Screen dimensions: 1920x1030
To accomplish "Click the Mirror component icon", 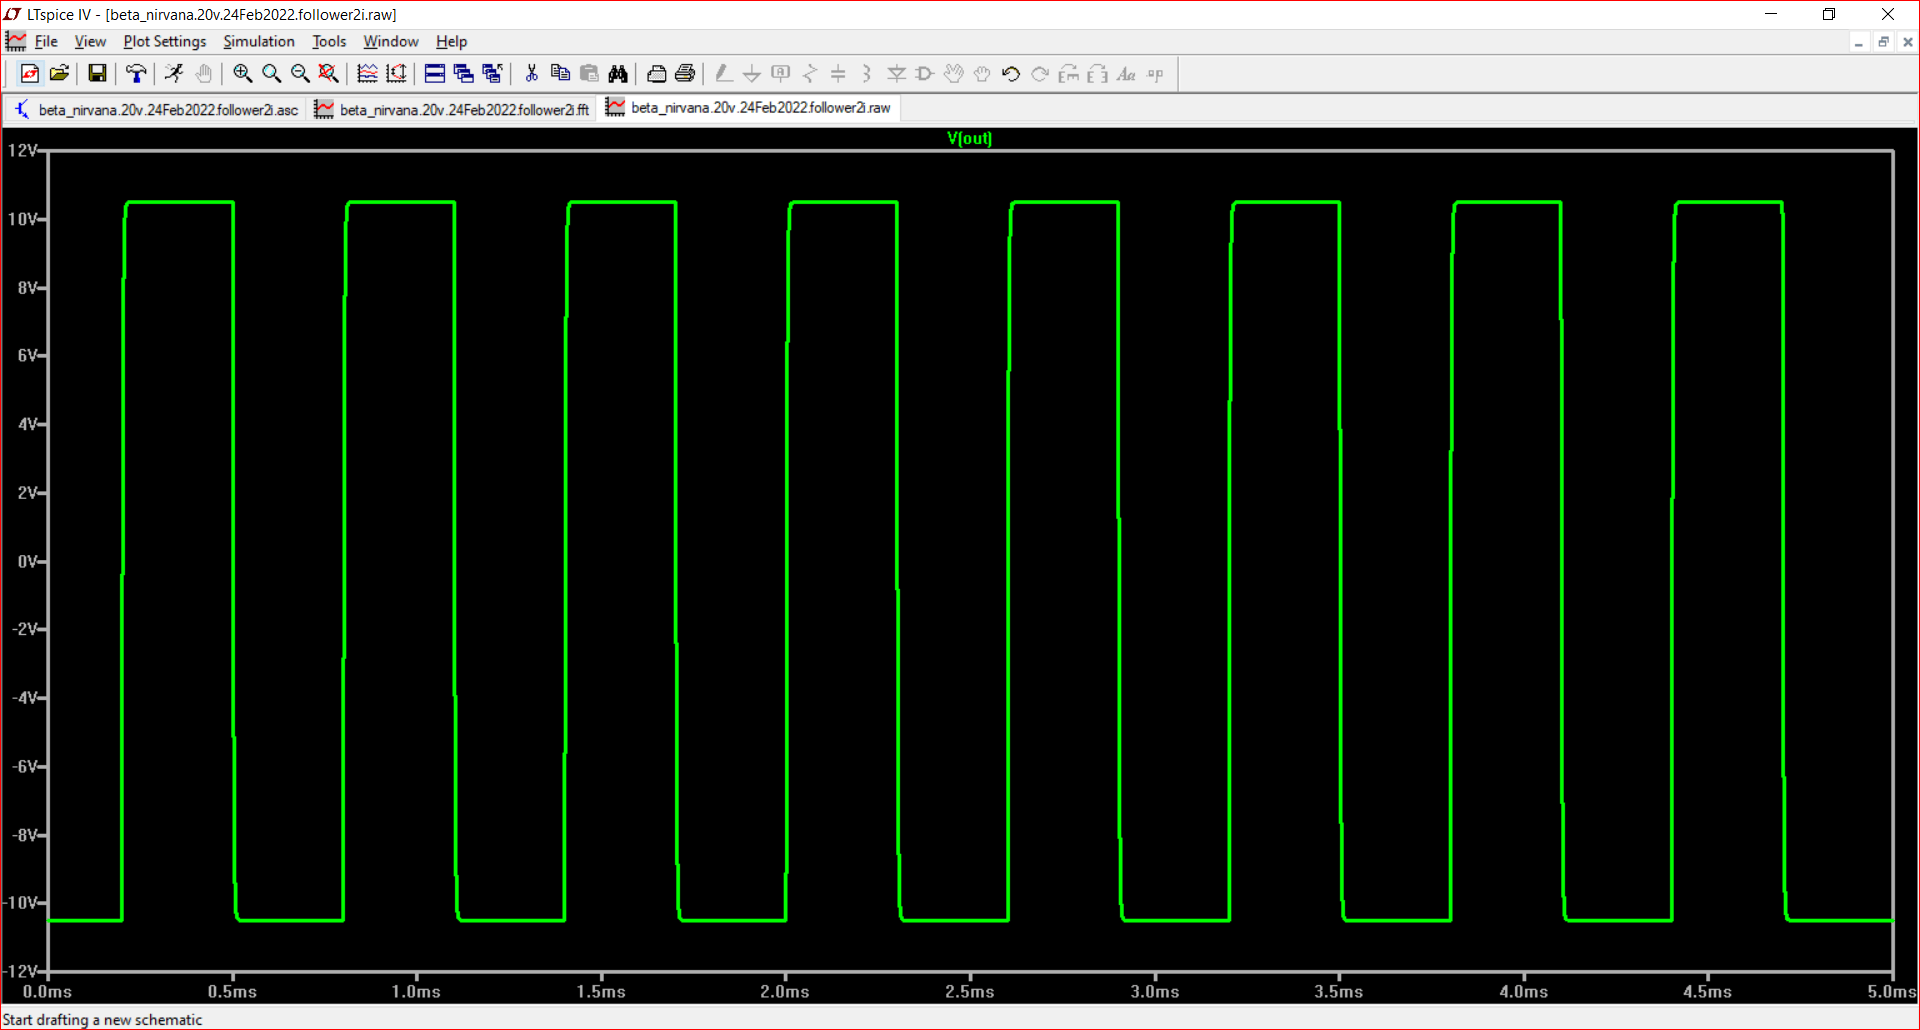I will [x=1098, y=74].
